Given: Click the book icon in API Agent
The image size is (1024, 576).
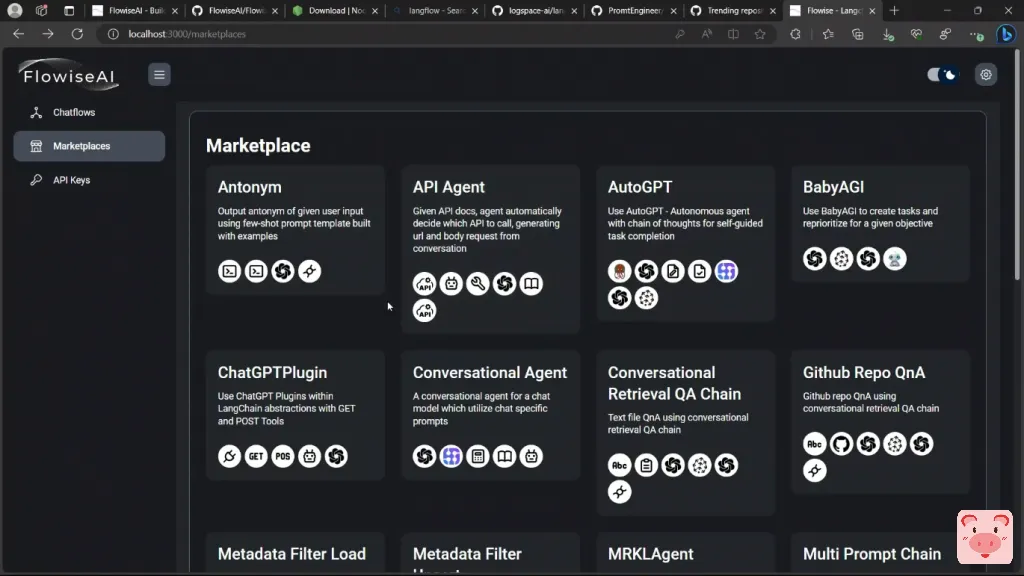Looking at the screenshot, I should [x=531, y=284].
